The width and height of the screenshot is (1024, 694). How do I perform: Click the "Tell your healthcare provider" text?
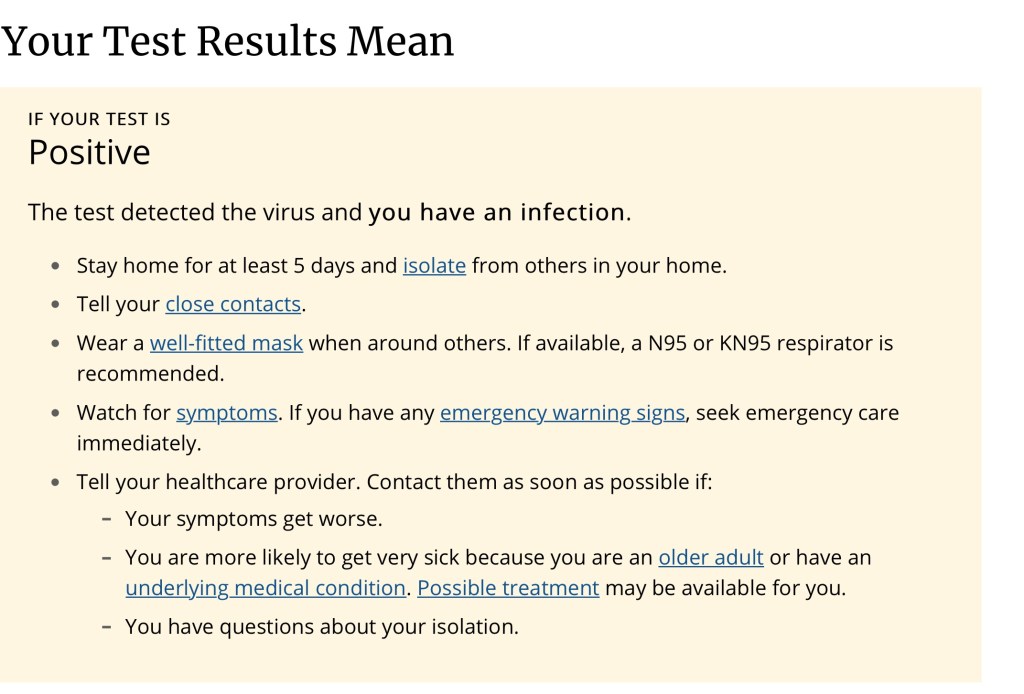click(x=217, y=482)
